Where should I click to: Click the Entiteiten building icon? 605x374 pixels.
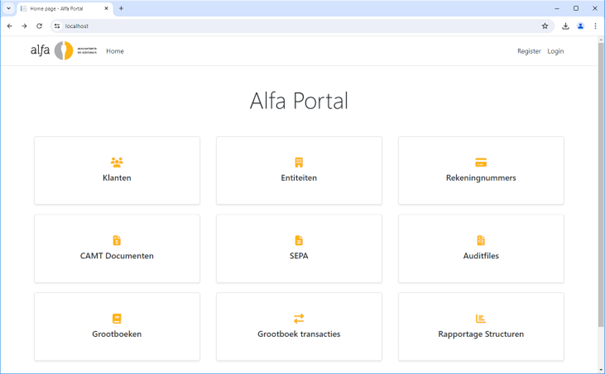[x=299, y=162]
